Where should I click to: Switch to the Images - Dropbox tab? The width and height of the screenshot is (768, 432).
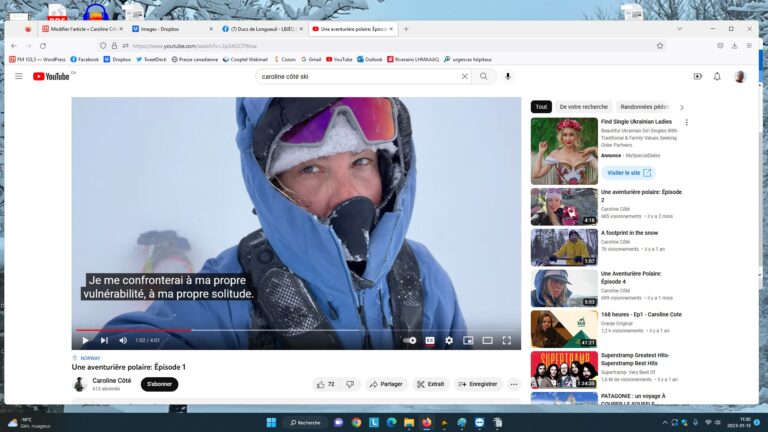[170, 29]
